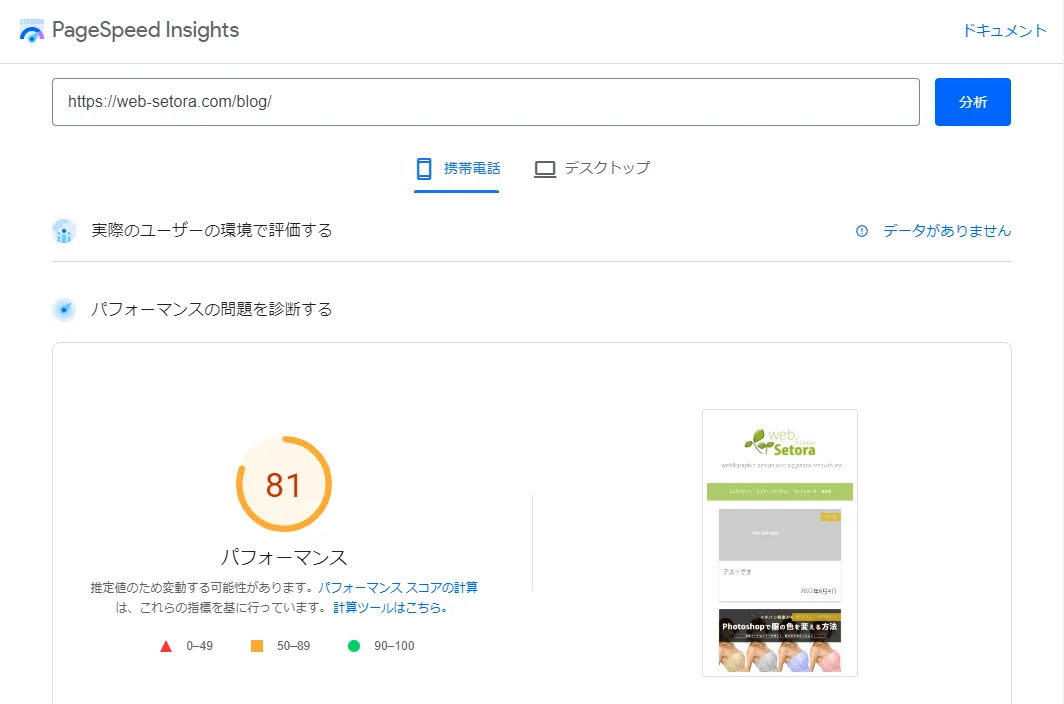The width and height of the screenshot is (1064, 704).
Task: Click the real-user evaluation section icon
Action: click(x=64, y=231)
